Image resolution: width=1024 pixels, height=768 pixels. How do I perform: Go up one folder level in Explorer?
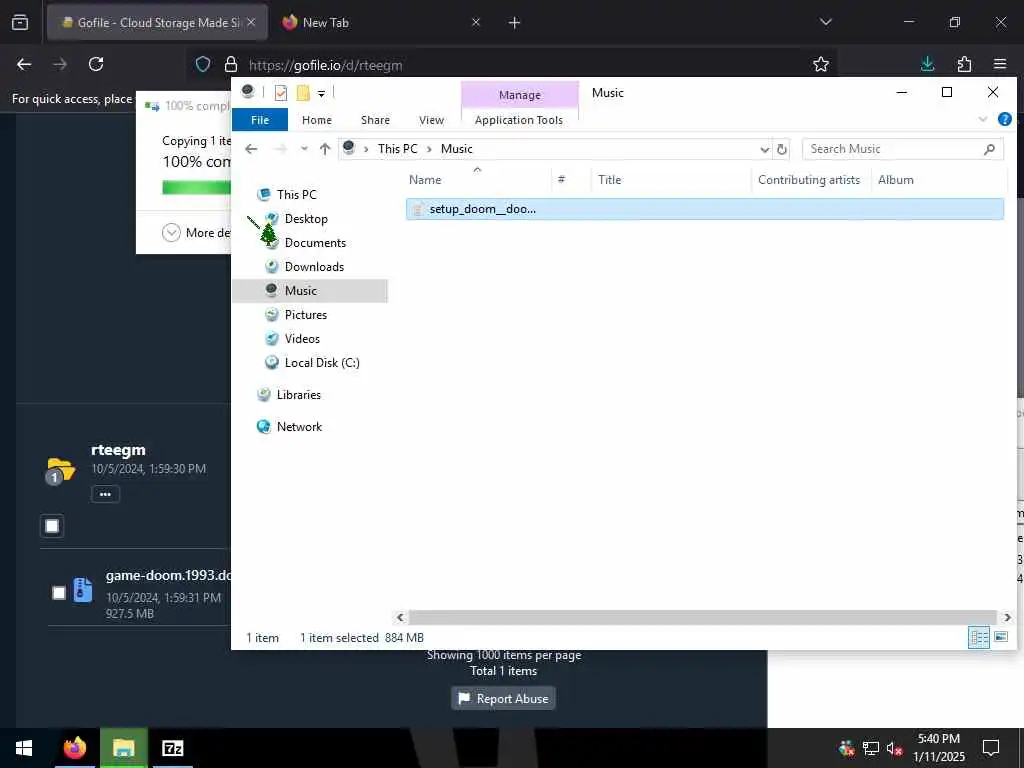tap(325, 149)
